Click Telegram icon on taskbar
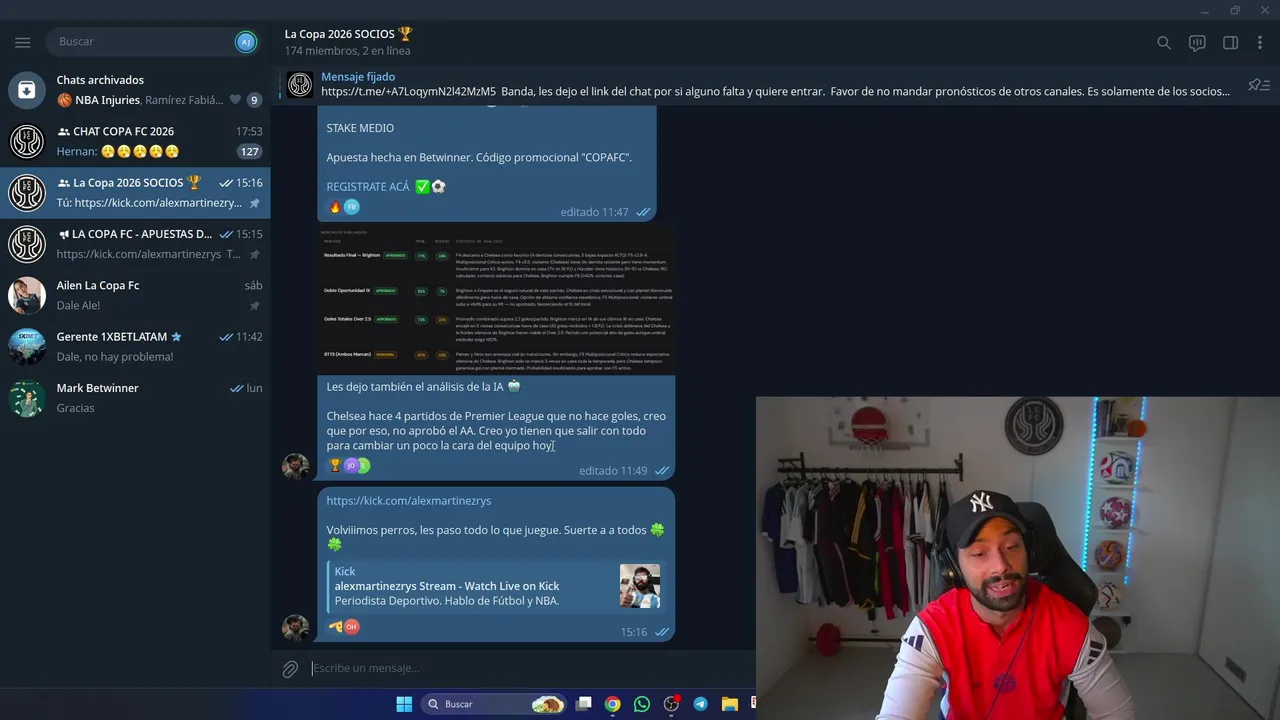The width and height of the screenshot is (1280, 720). [700, 704]
